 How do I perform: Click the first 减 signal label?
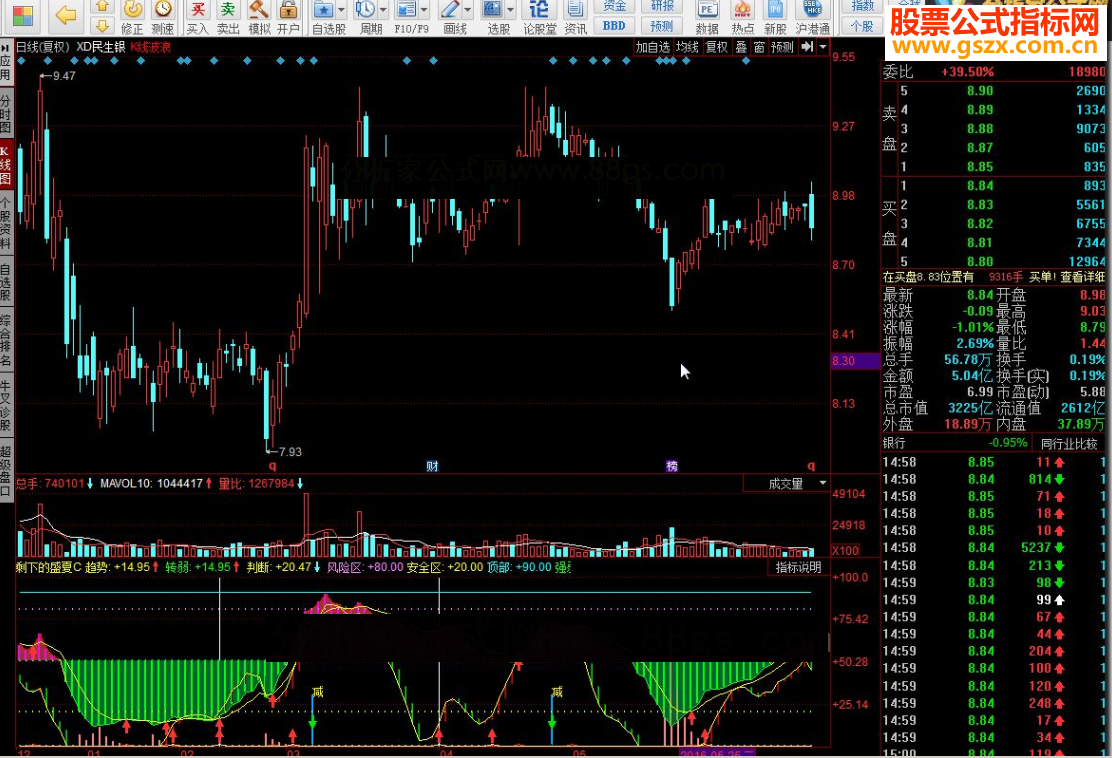coord(318,691)
